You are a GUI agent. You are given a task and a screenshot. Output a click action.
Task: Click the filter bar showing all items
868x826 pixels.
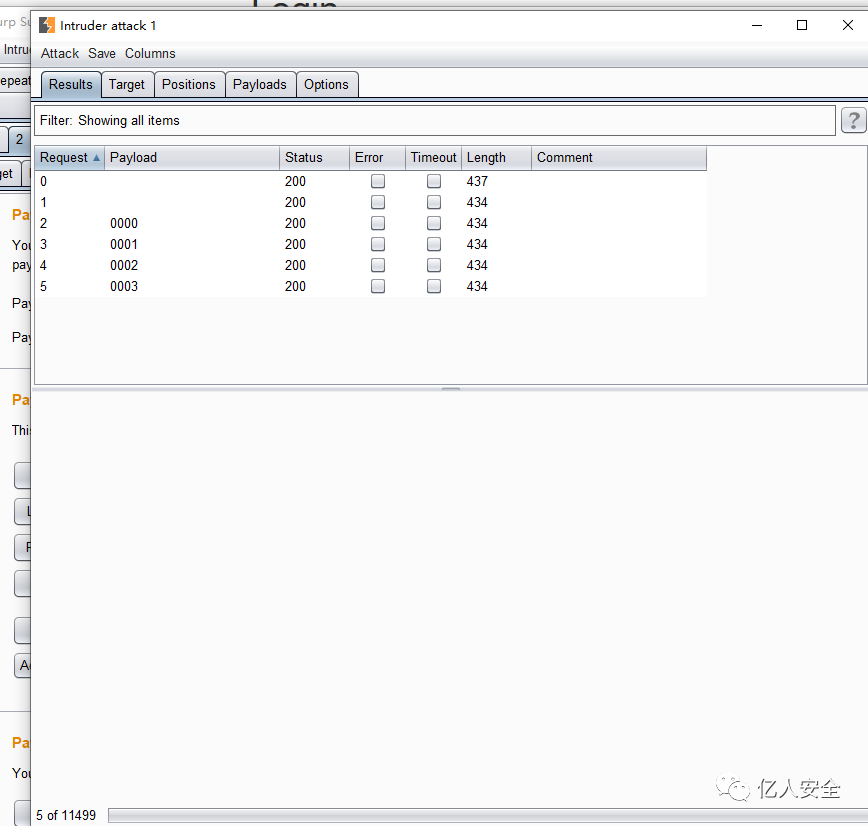435,121
